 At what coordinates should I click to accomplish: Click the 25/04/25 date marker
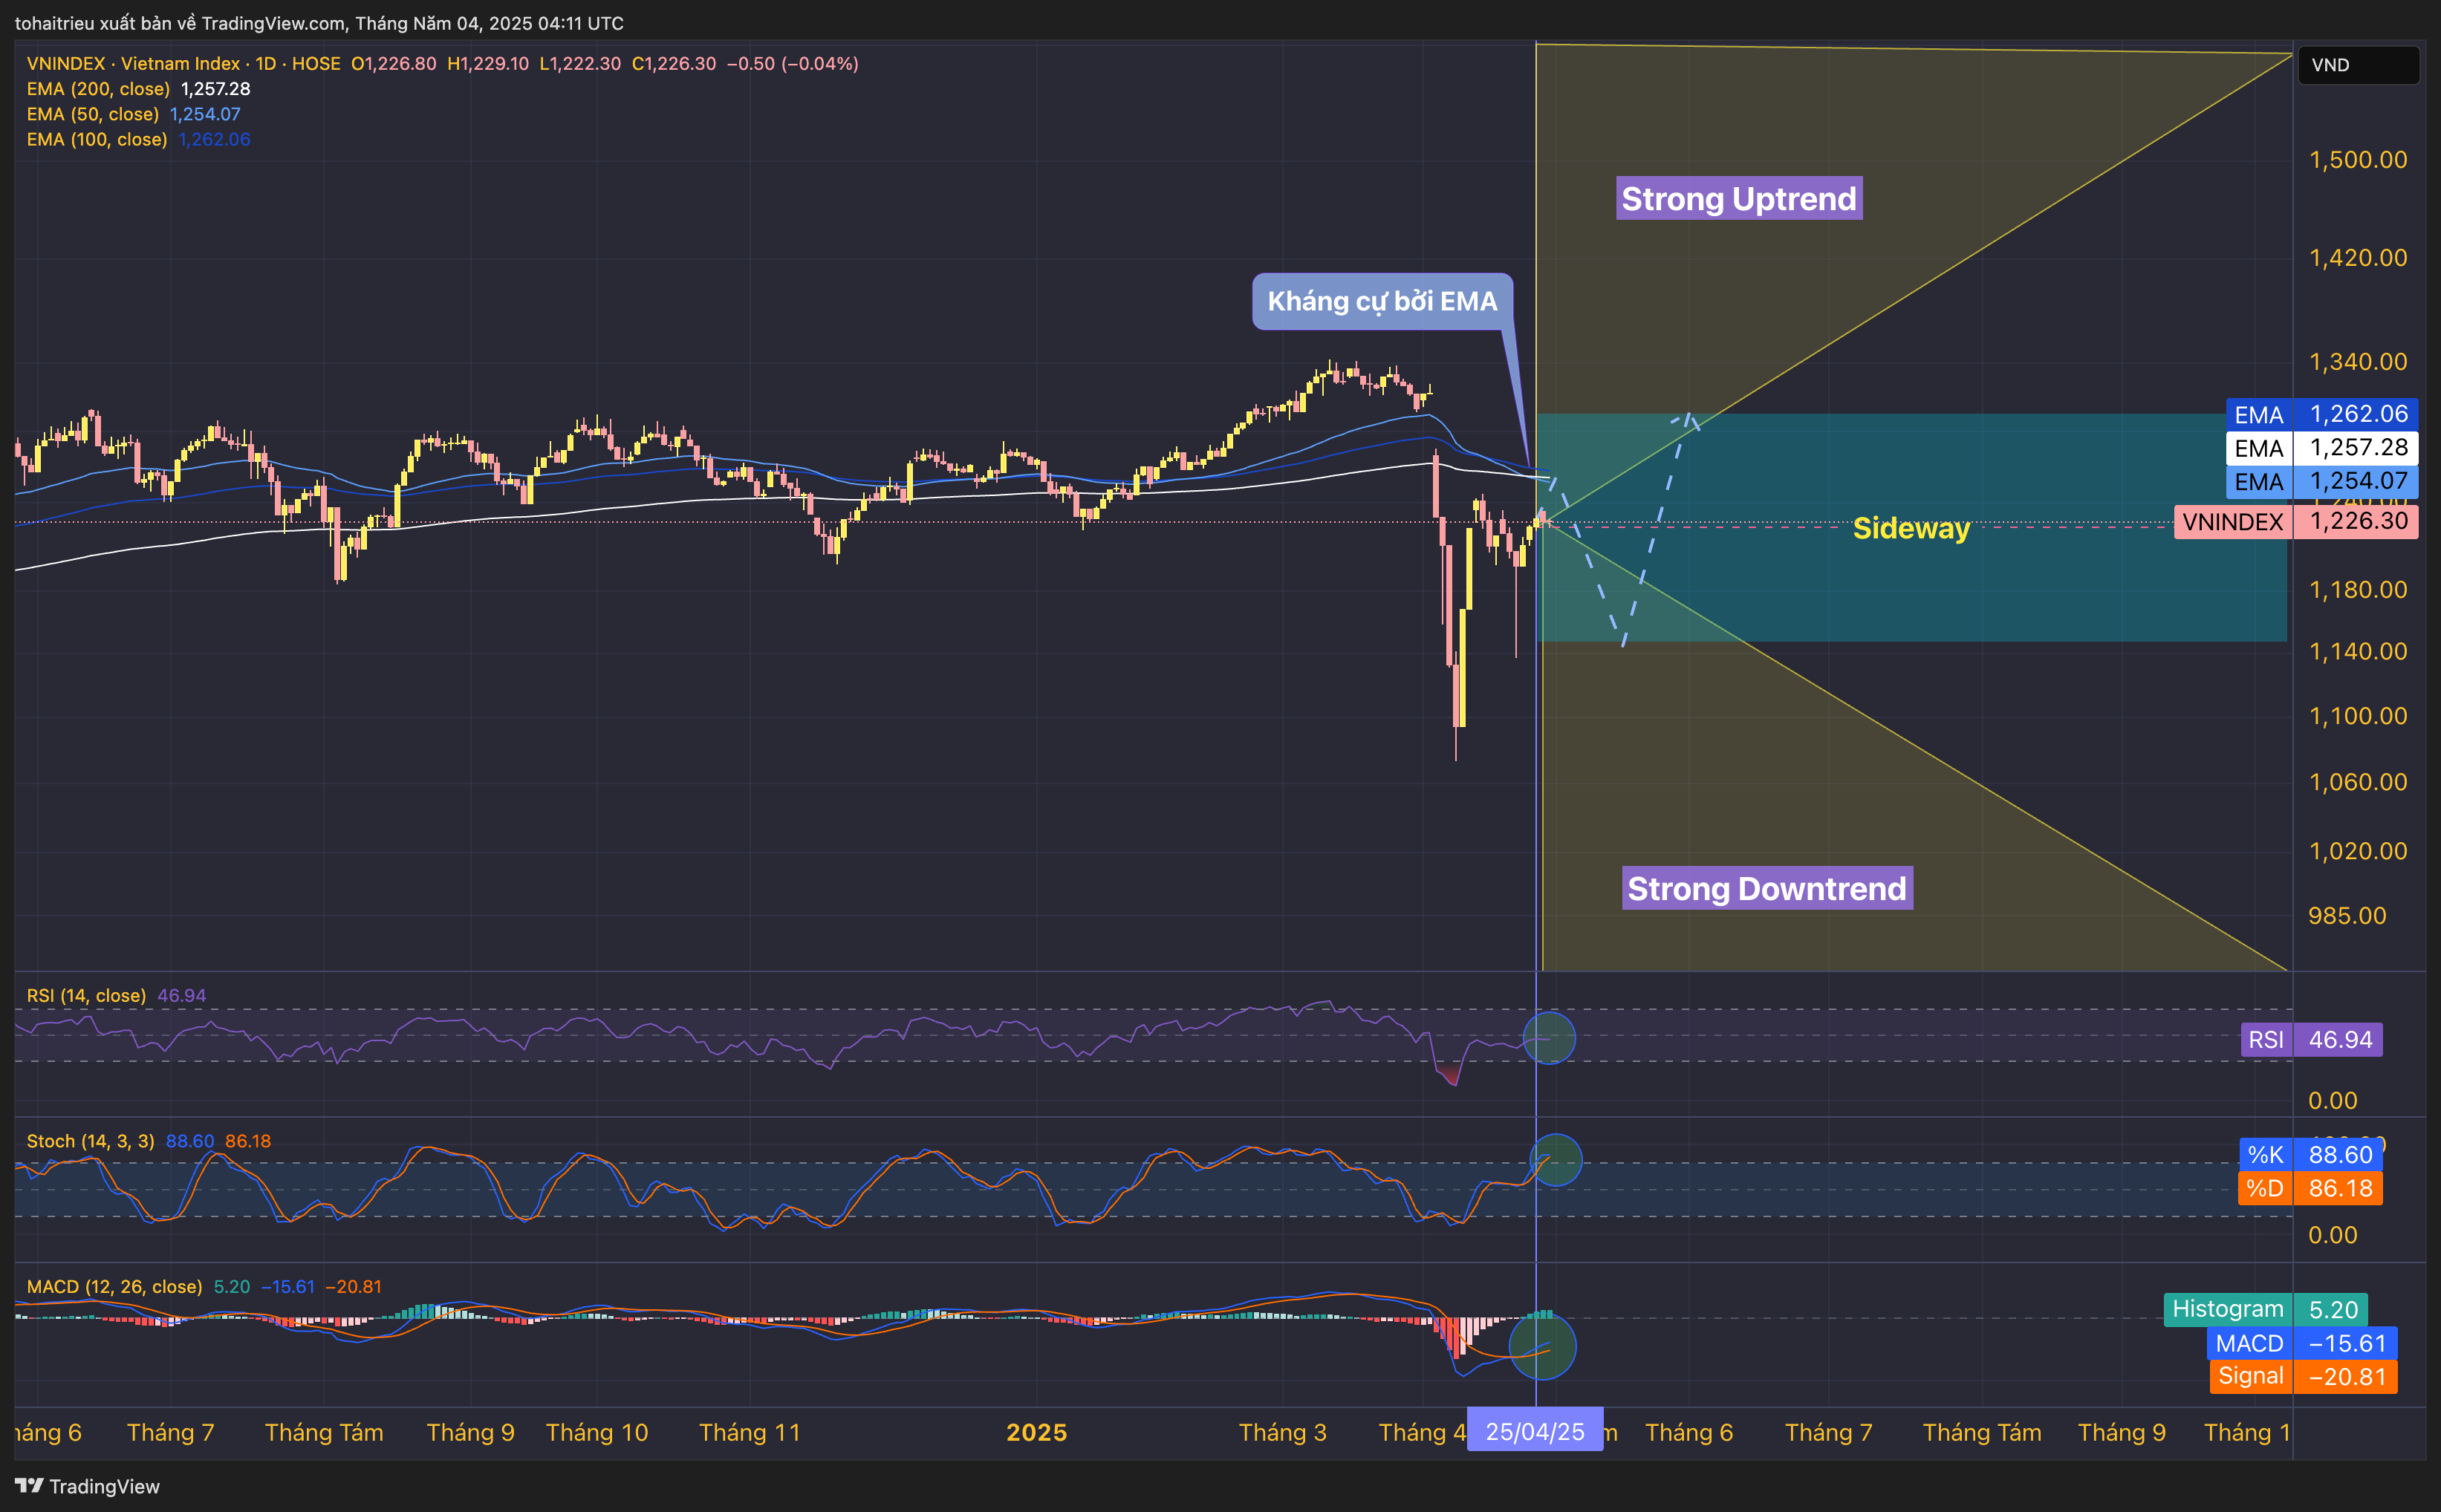[1535, 1432]
